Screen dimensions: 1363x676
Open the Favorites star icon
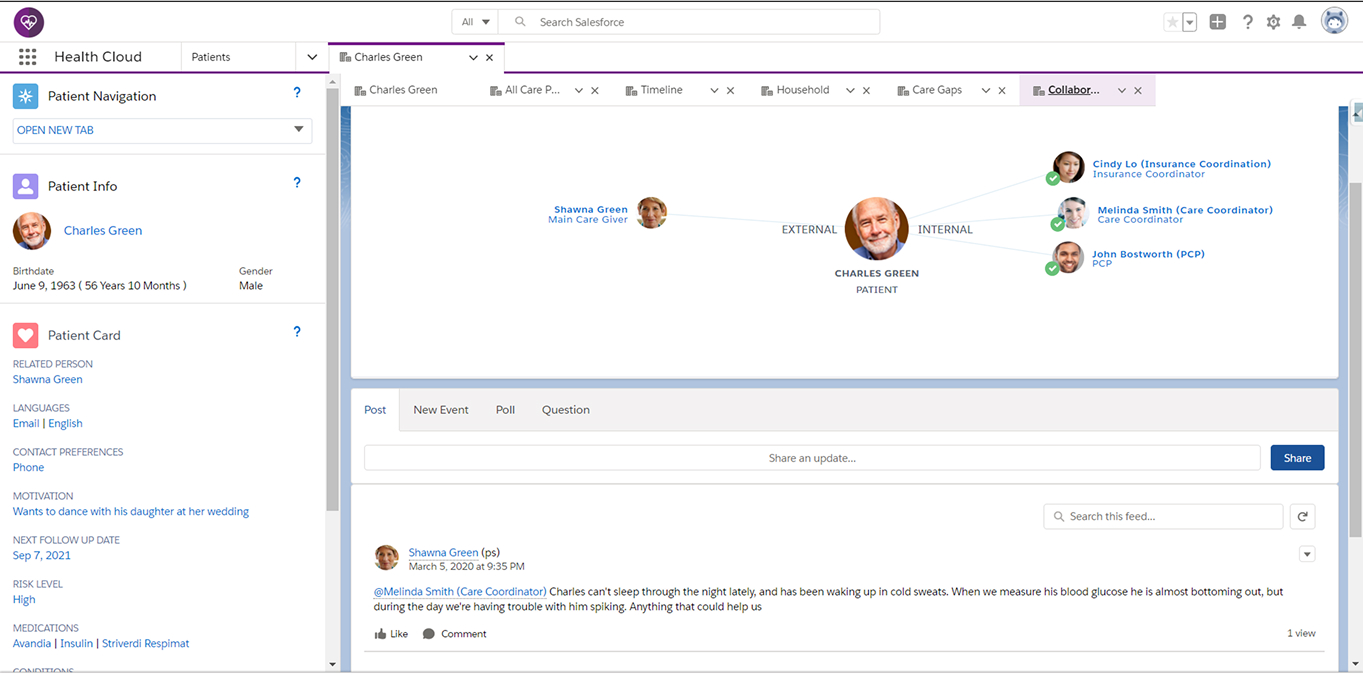tap(1172, 22)
